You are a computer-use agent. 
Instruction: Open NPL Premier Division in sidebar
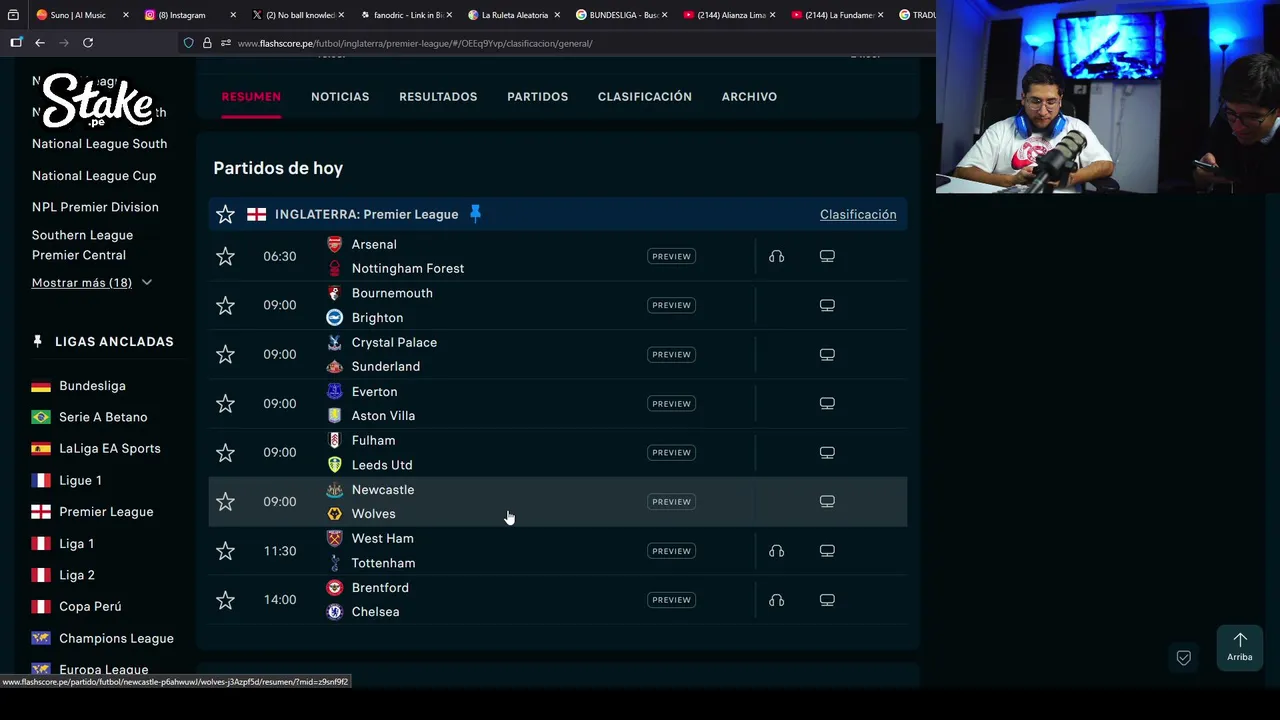coord(95,207)
